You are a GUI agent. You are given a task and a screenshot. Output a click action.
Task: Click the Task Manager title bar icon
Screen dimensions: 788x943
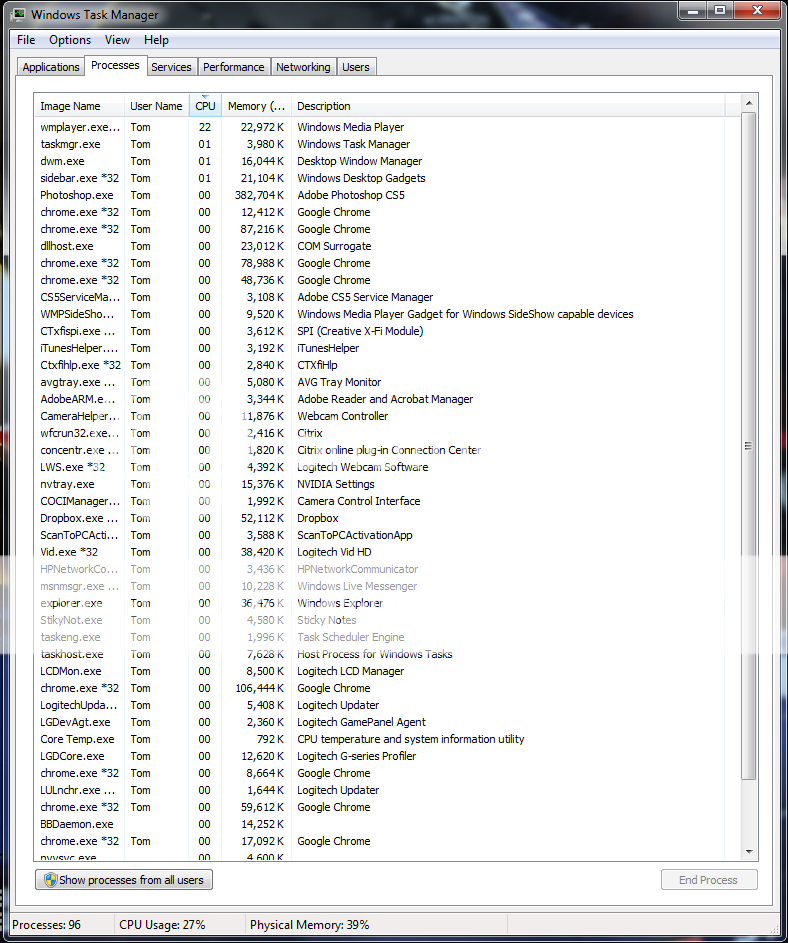[x=18, y=14]
